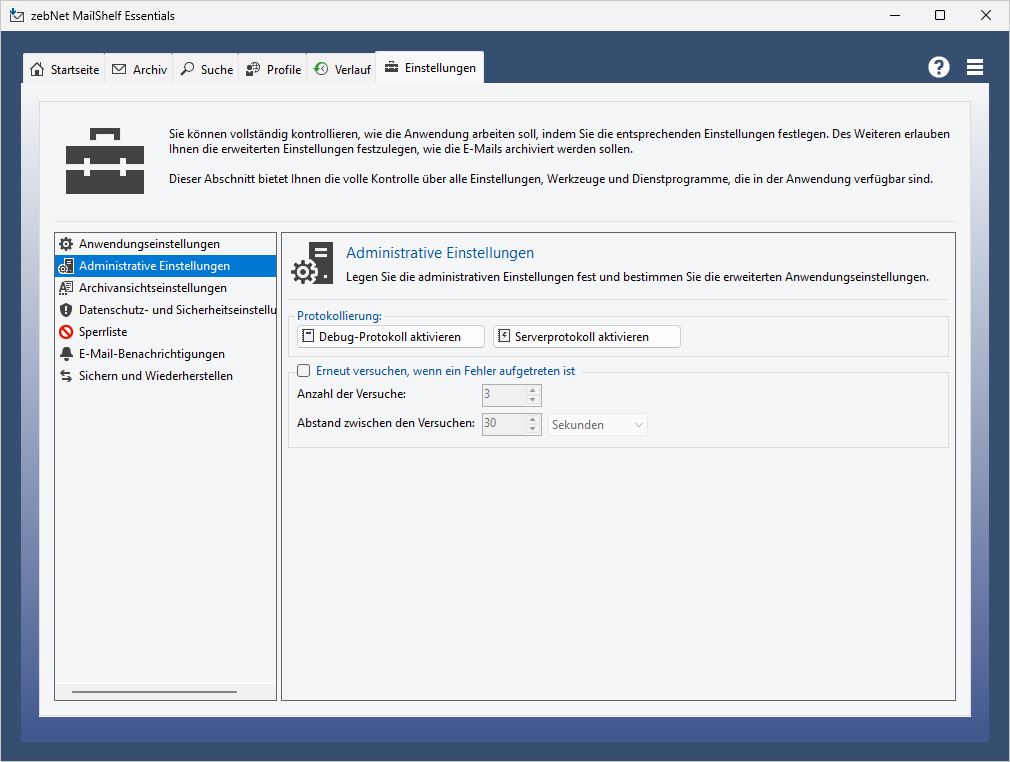Click the sidebar horizontal scrollbar

154,691
